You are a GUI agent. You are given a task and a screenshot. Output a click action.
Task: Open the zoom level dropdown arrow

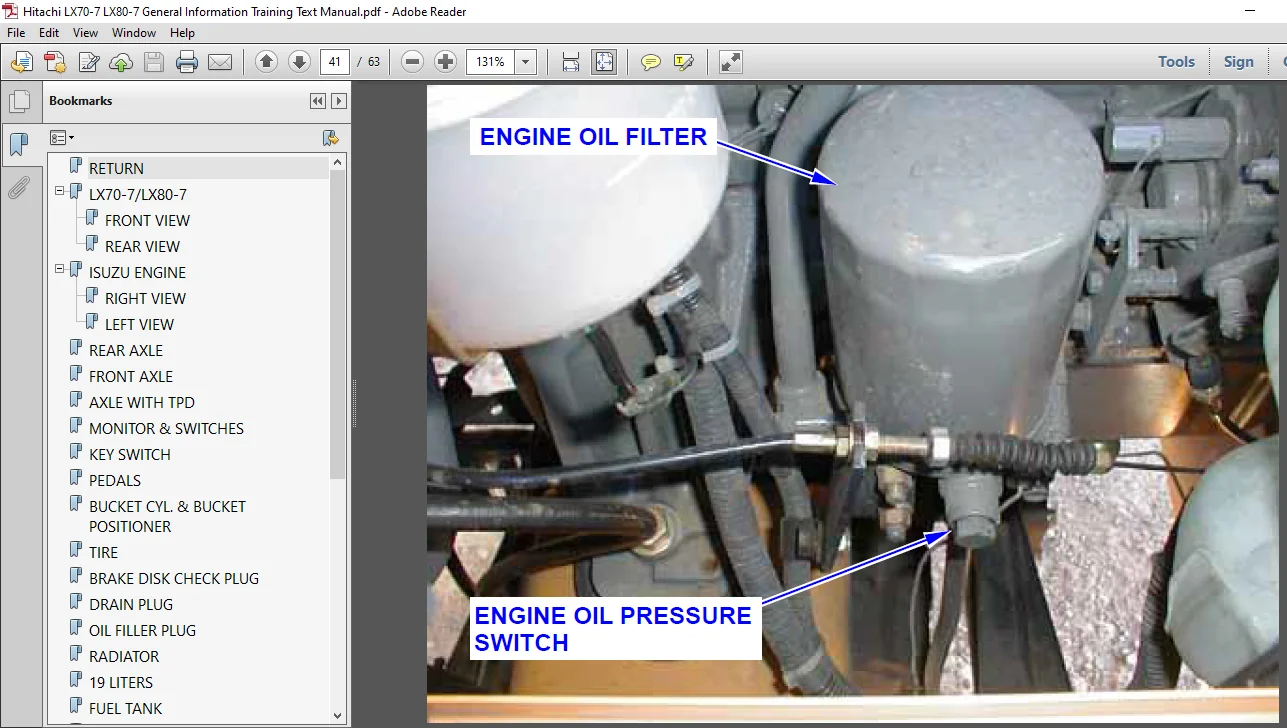tap(527, 62)
